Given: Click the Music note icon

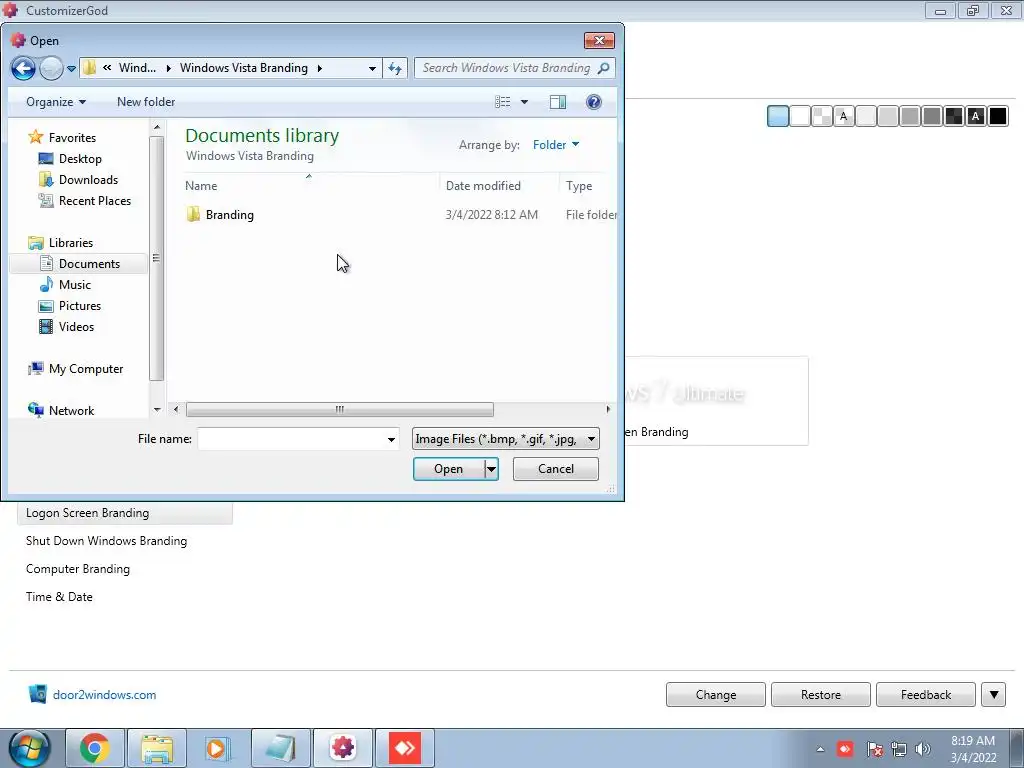Looking at the screenshot, I should (x=46, y=285).
